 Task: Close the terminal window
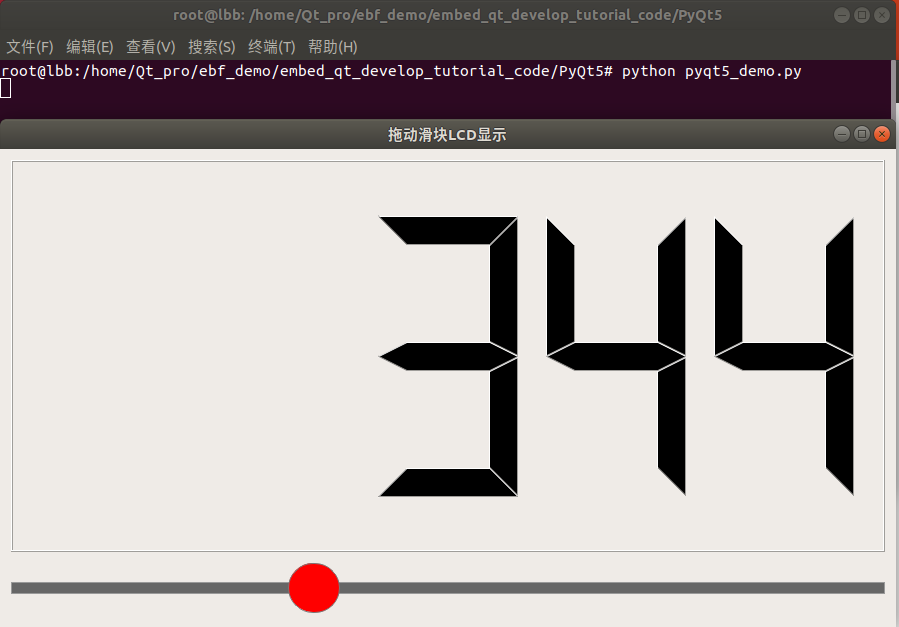pos(882,15)
